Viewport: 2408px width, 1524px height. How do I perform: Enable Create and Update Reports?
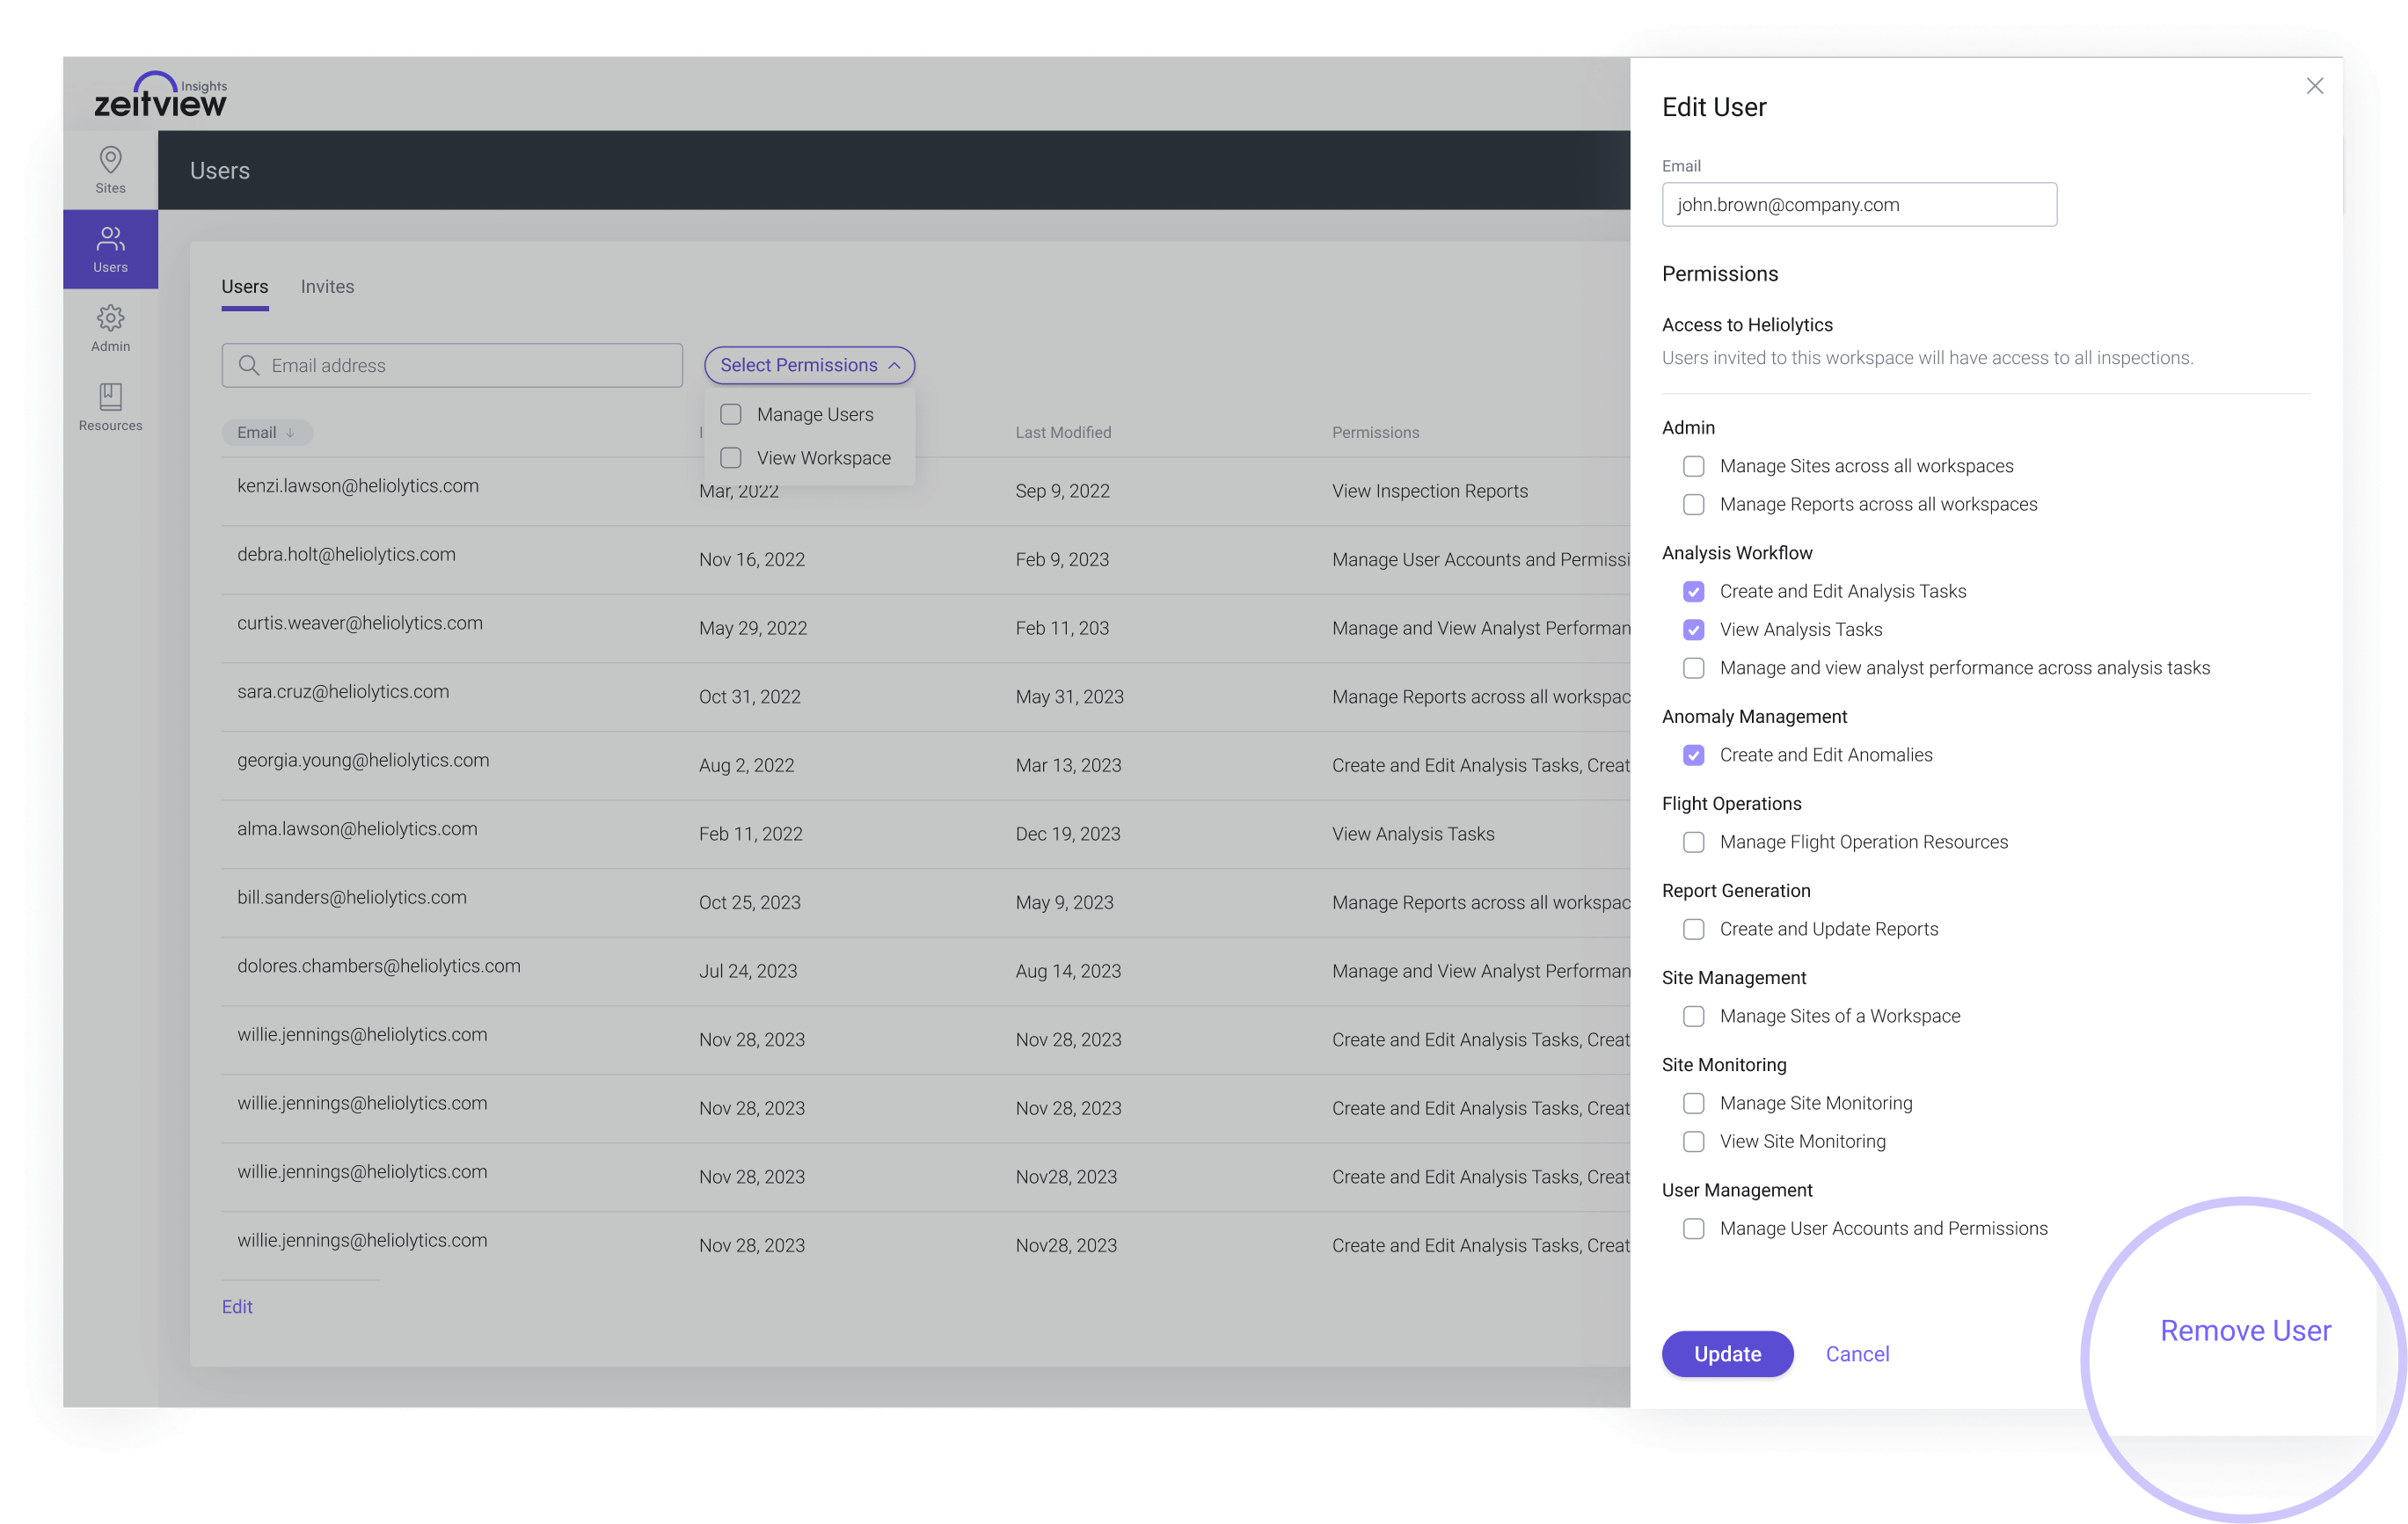click(1693, 929)
